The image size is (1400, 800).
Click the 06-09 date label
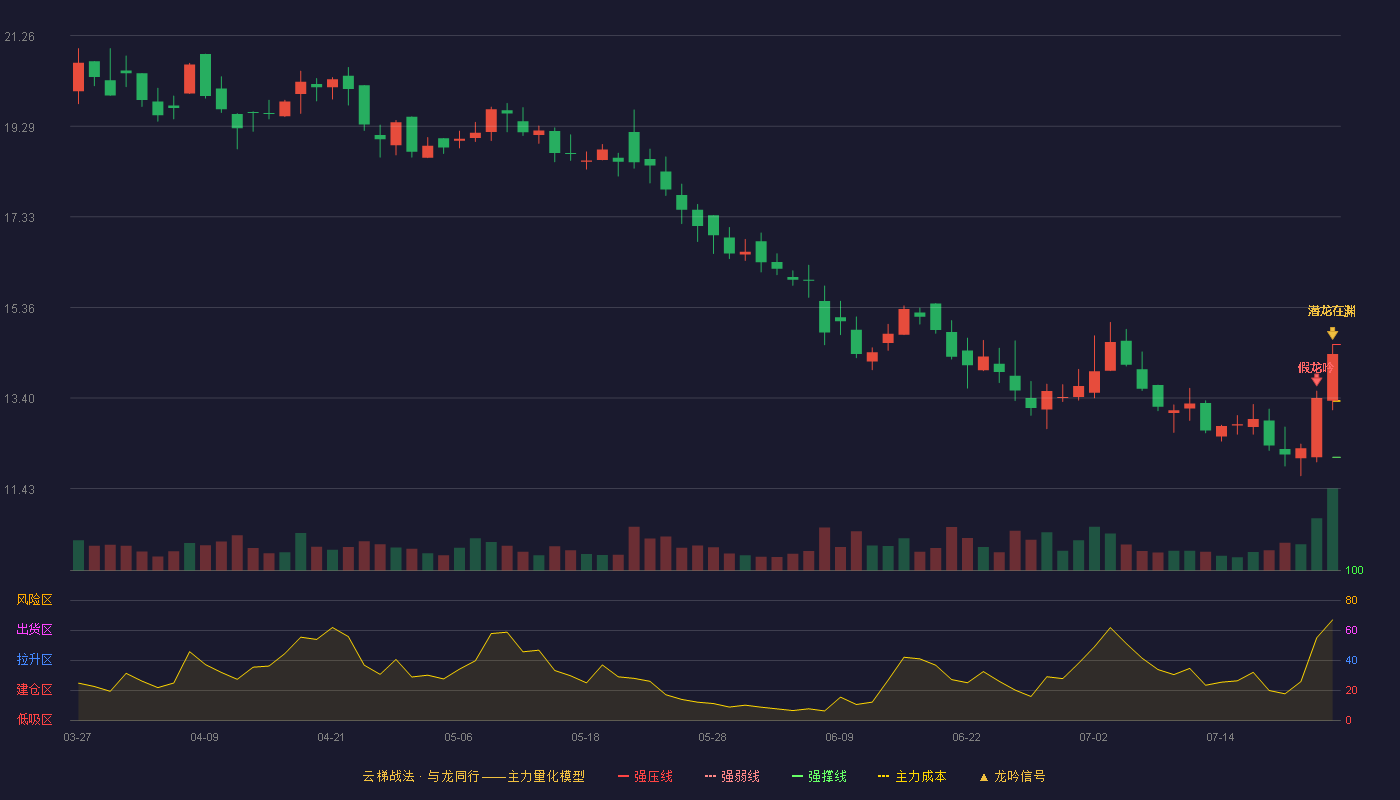pos(839,737)
